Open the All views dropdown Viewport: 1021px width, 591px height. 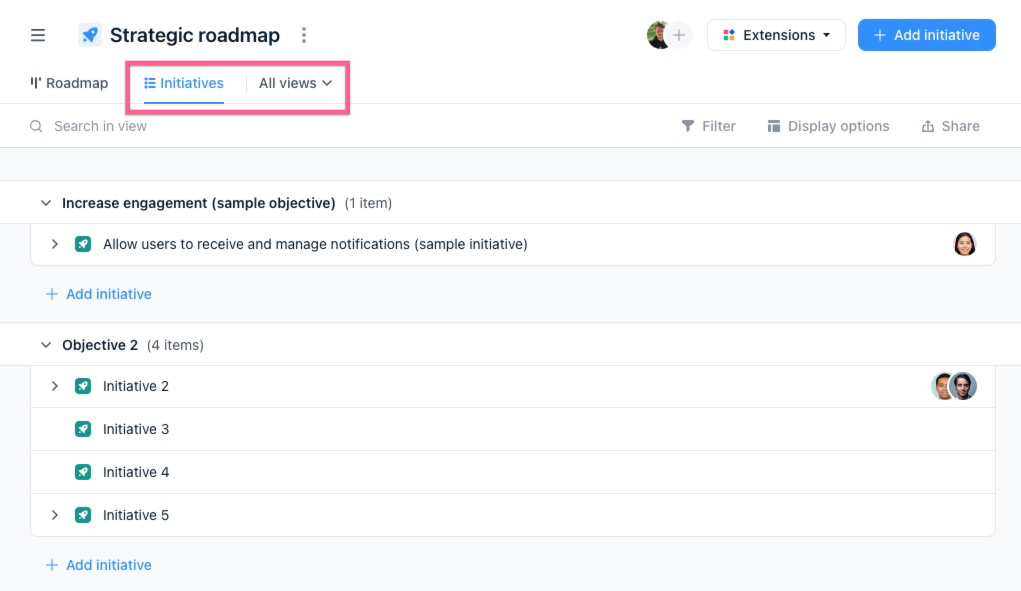coord(296,83)
